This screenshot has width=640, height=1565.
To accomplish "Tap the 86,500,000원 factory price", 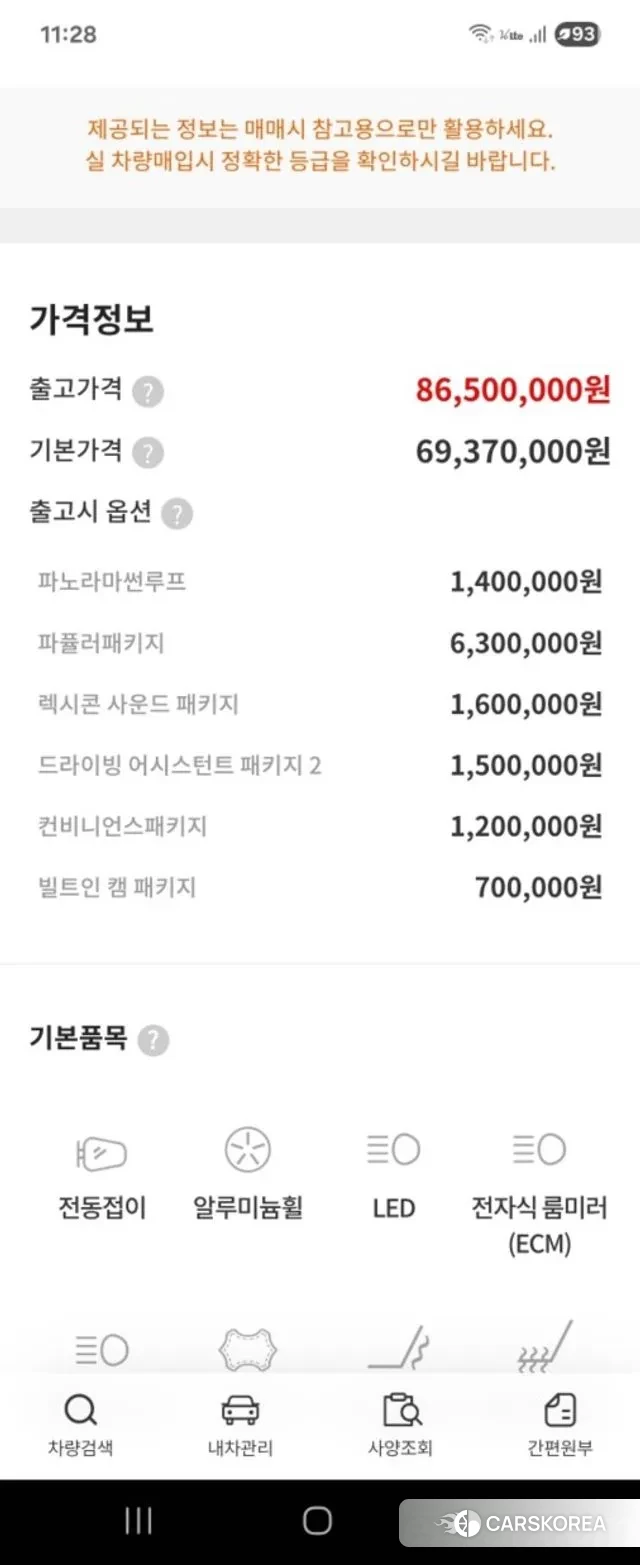I will pyautogui.click(x=513, y=390).
